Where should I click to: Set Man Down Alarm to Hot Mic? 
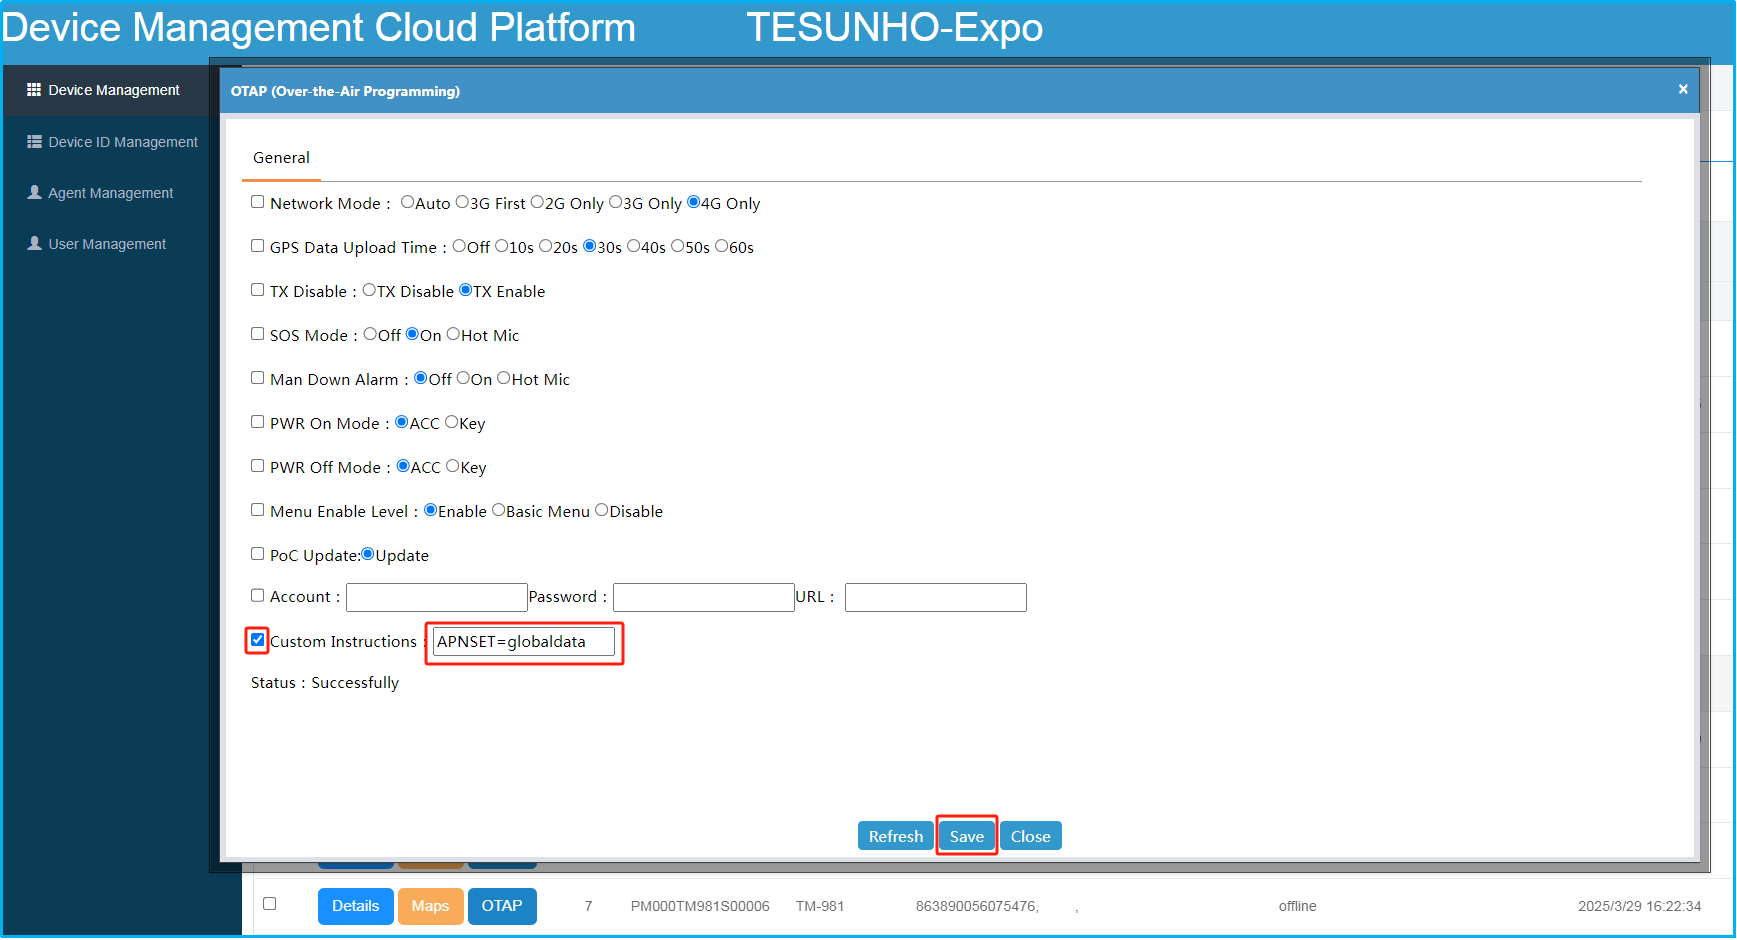[504, 378]
